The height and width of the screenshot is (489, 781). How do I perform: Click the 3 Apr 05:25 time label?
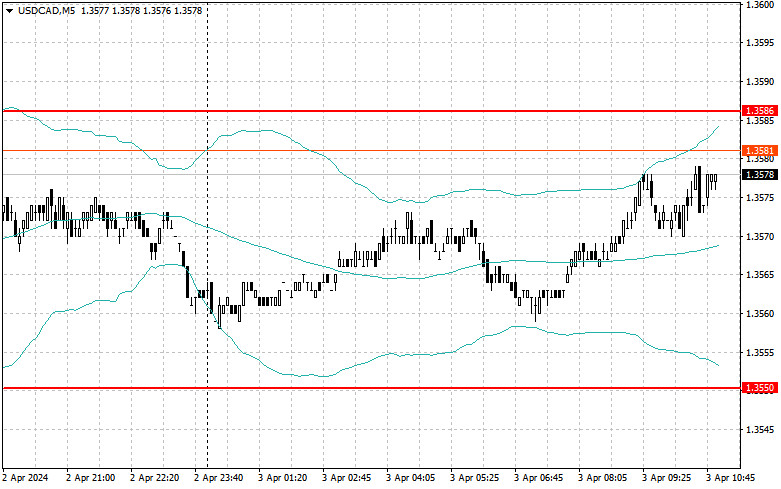pos(475,478)
